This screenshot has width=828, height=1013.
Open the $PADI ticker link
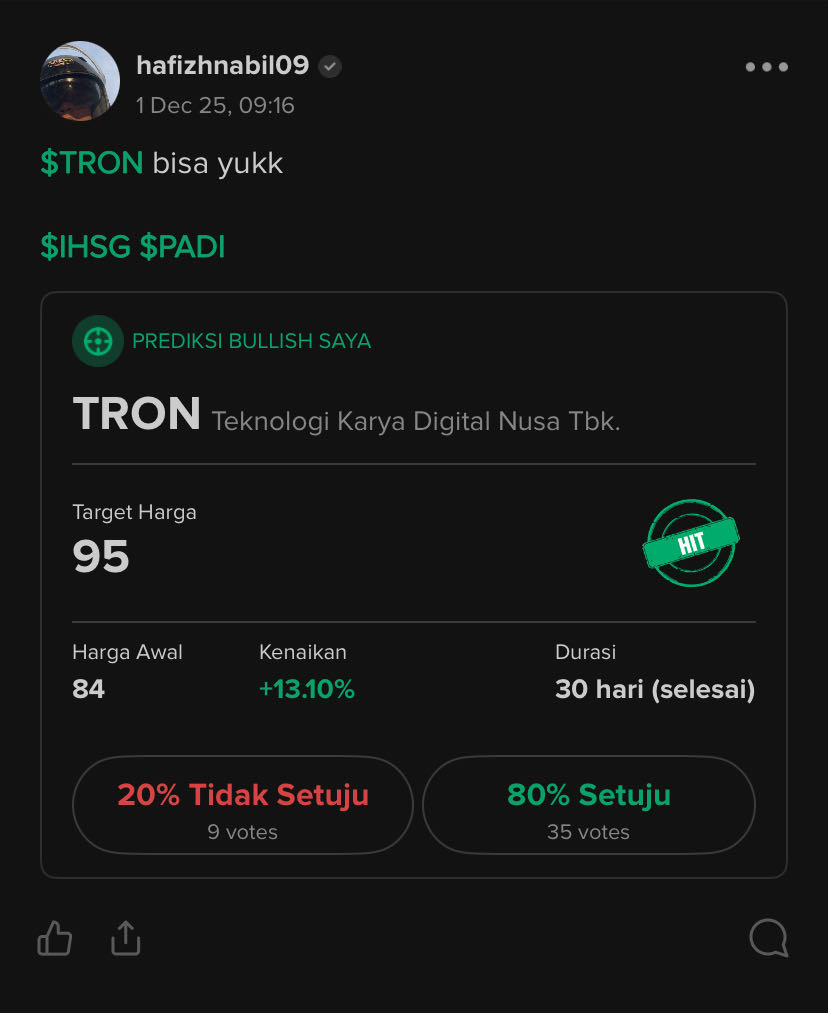coord(182,247)
